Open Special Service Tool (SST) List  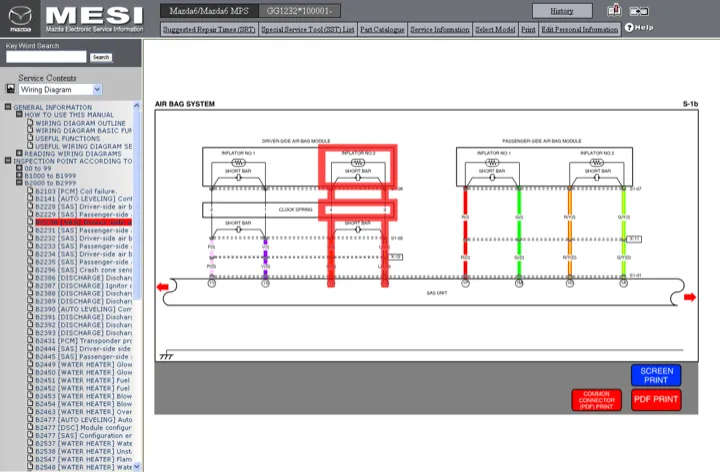coord(308,29)
